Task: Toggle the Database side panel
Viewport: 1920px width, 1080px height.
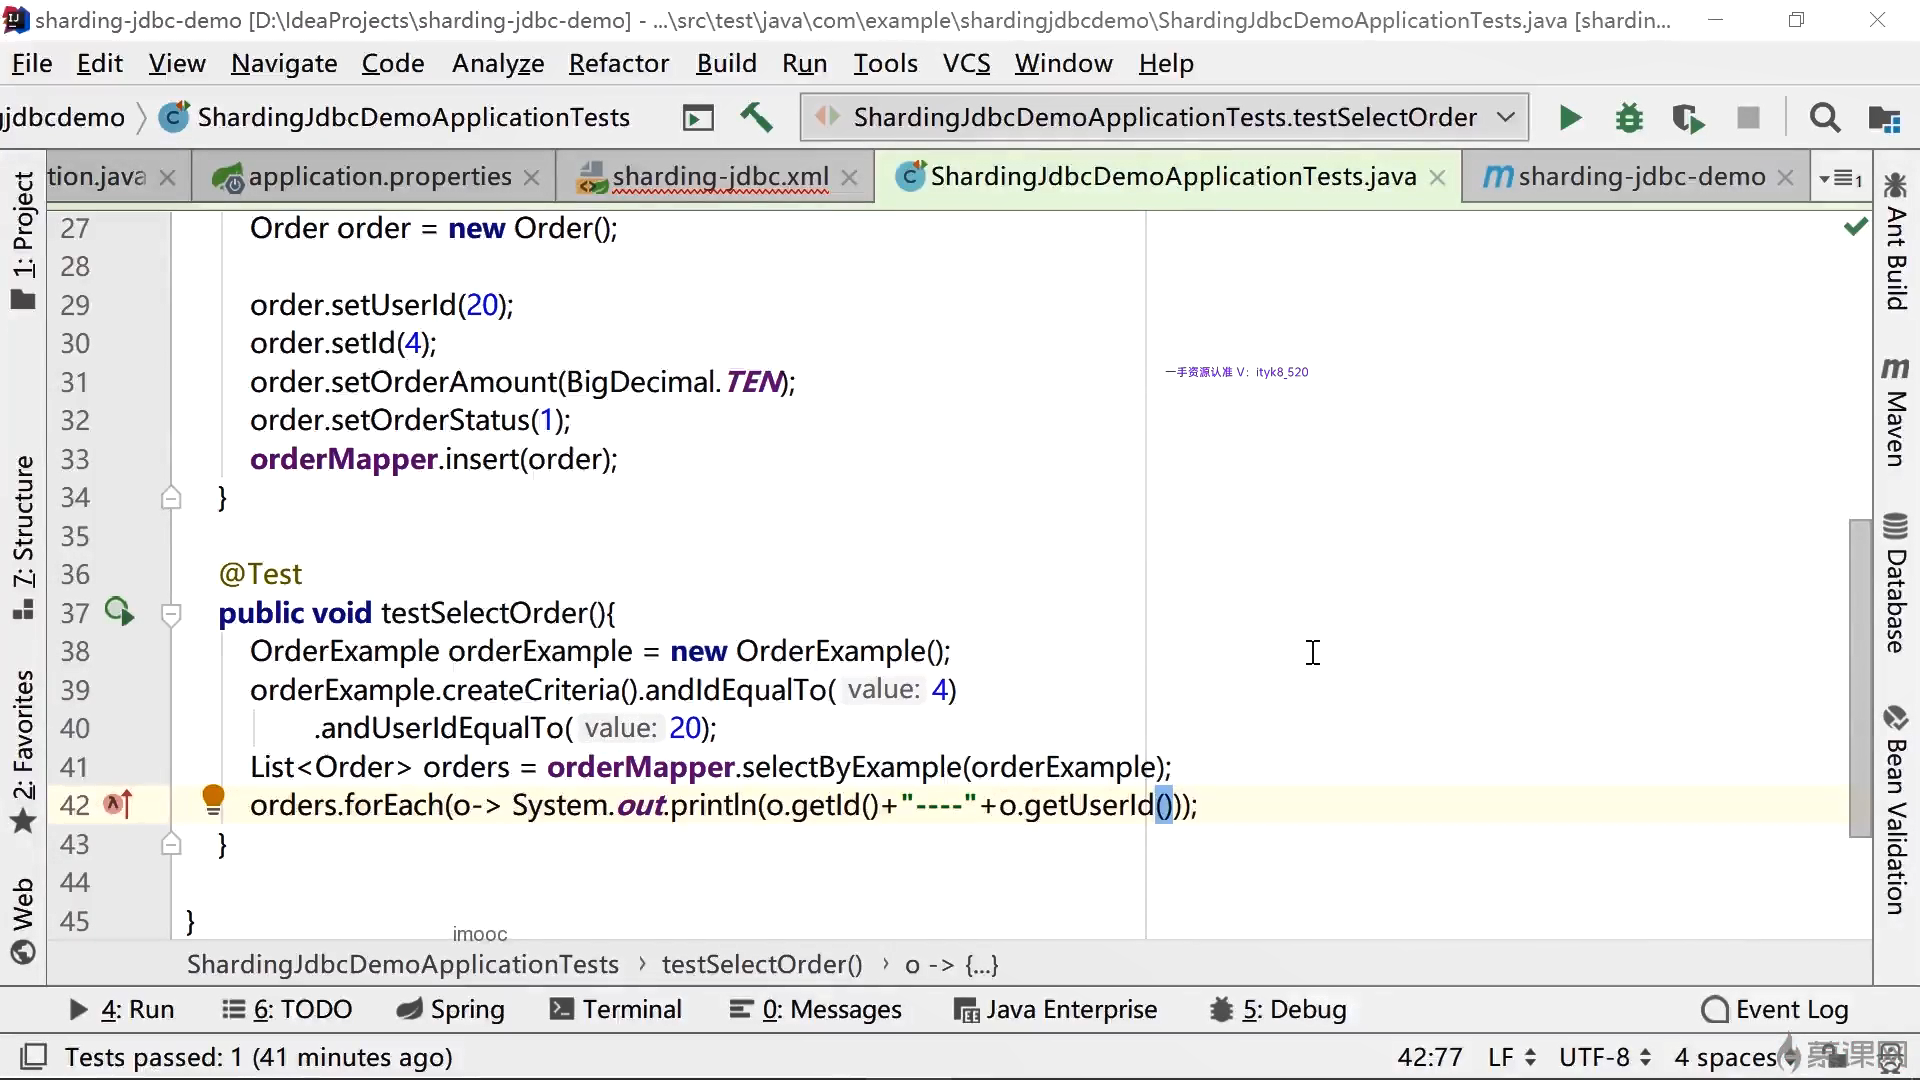Action: [1895, 584]
